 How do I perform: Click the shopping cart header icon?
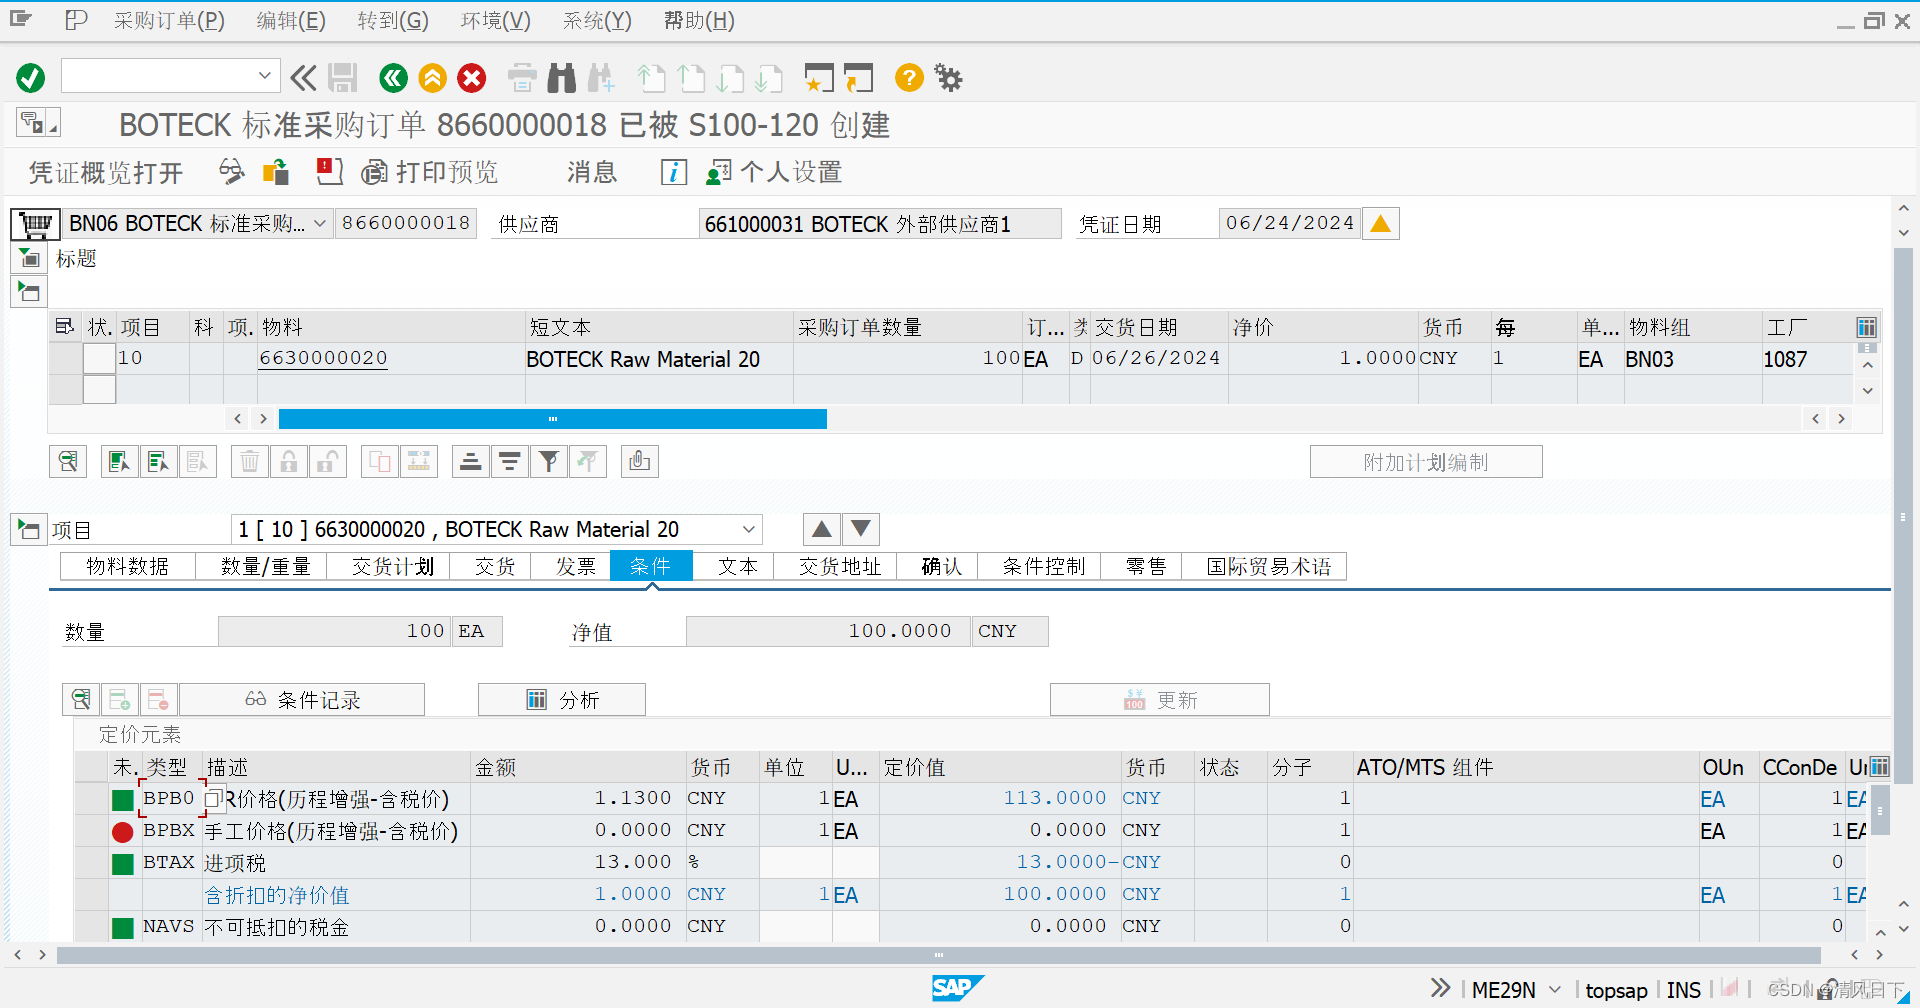click(x=36, y=224)
